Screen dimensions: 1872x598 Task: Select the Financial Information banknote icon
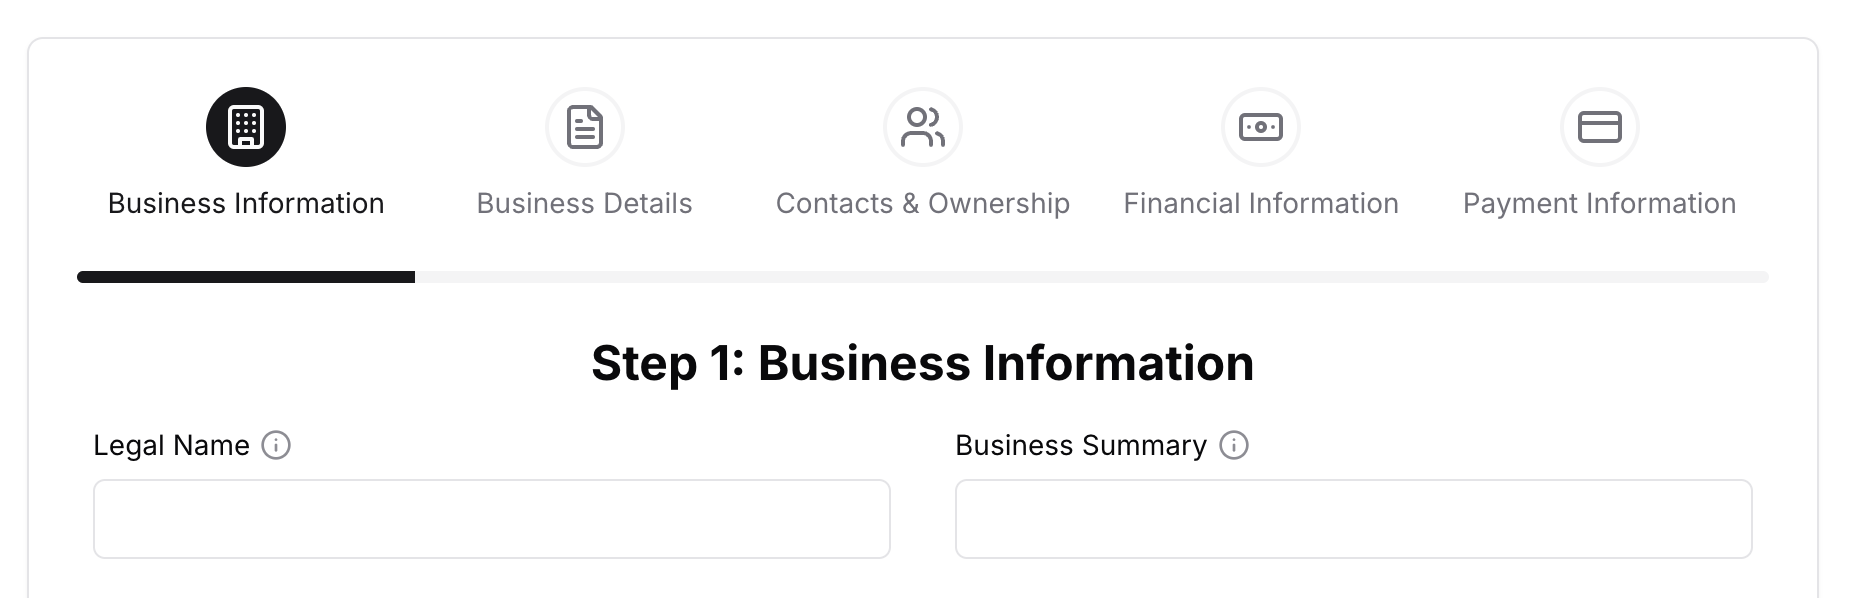(1261, 127)
